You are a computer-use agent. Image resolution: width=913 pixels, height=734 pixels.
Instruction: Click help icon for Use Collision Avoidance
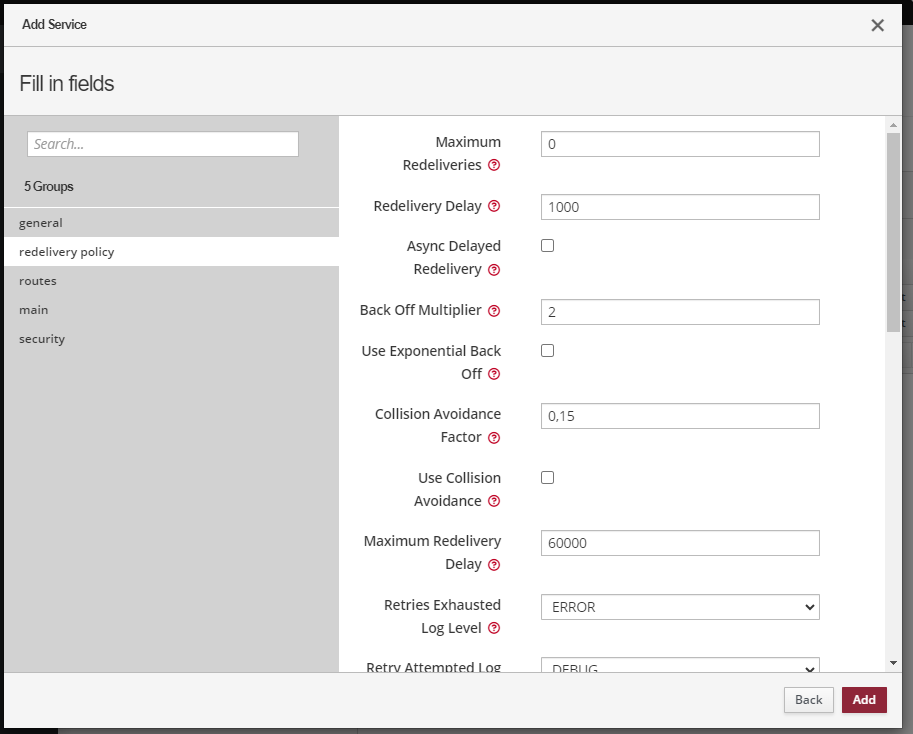(494, 501)
